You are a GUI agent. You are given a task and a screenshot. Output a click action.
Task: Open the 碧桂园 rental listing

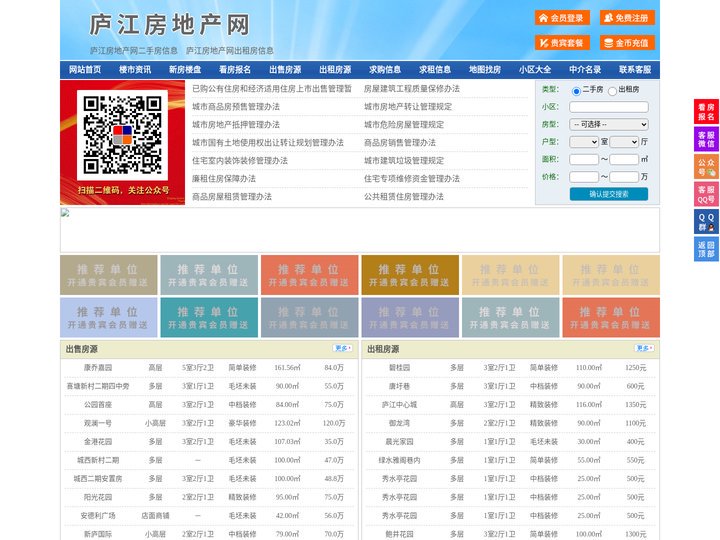coord(399,368)
